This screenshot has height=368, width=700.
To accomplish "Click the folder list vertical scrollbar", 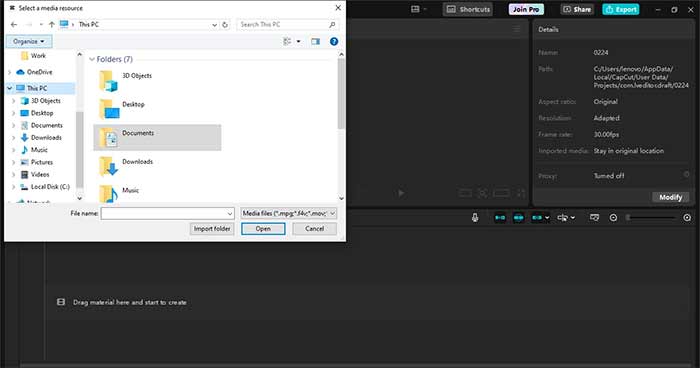I will point(341,94).
